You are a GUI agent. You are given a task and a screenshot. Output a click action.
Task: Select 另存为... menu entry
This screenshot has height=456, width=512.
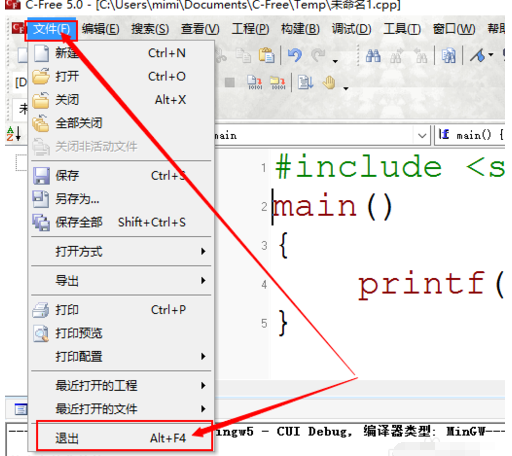pyautogui.click(x=121, y=199)
